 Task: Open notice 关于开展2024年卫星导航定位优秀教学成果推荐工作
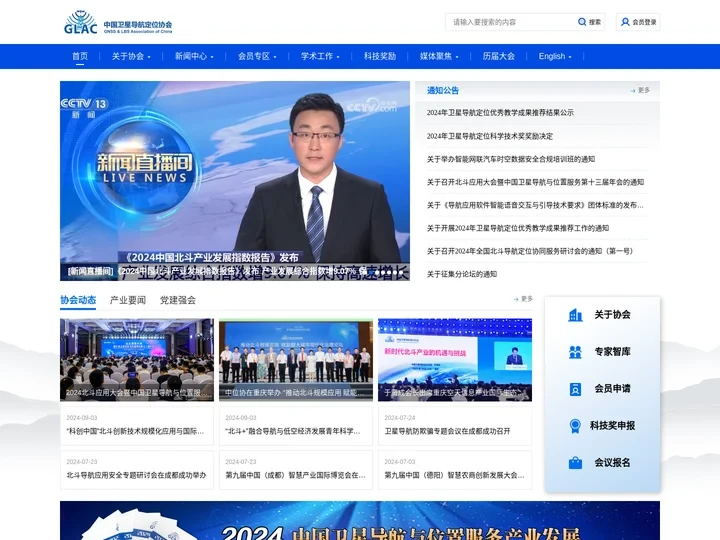[x=518, y=228]
